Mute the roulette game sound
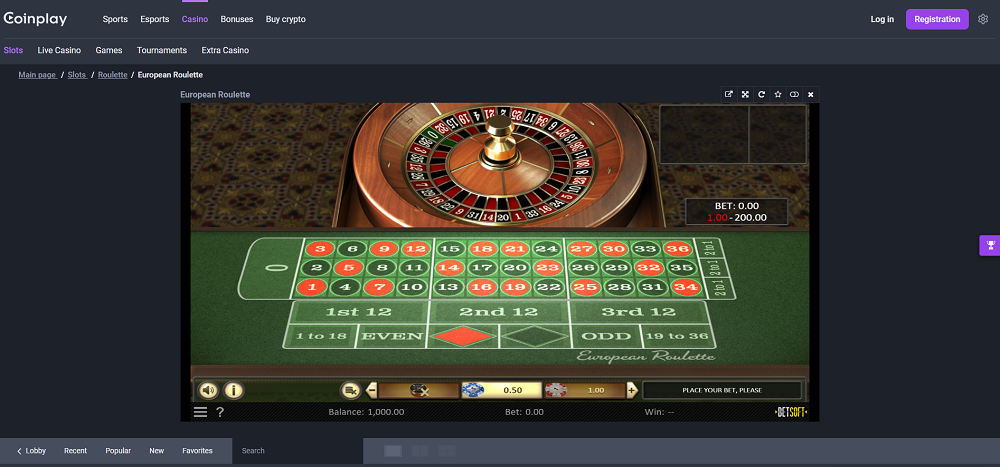 208,390
